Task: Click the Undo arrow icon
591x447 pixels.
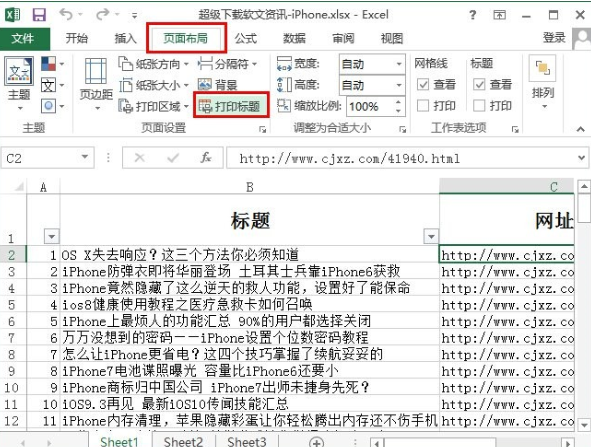Action: 66,15
